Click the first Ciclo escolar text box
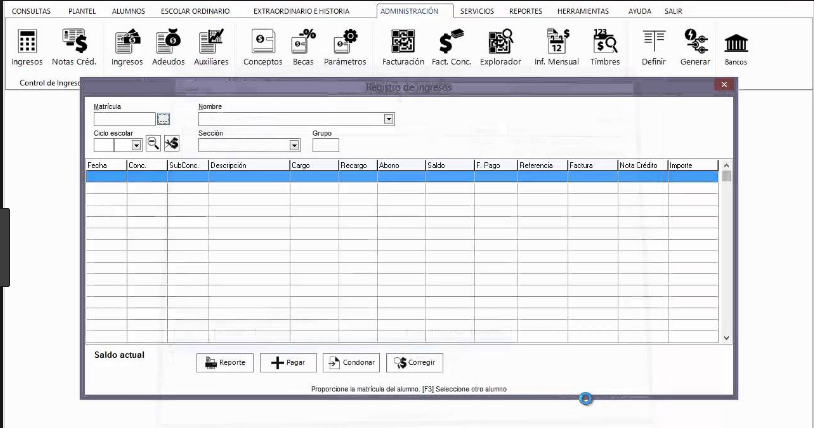The image size is (814, 428). click(x=104, y=145)
